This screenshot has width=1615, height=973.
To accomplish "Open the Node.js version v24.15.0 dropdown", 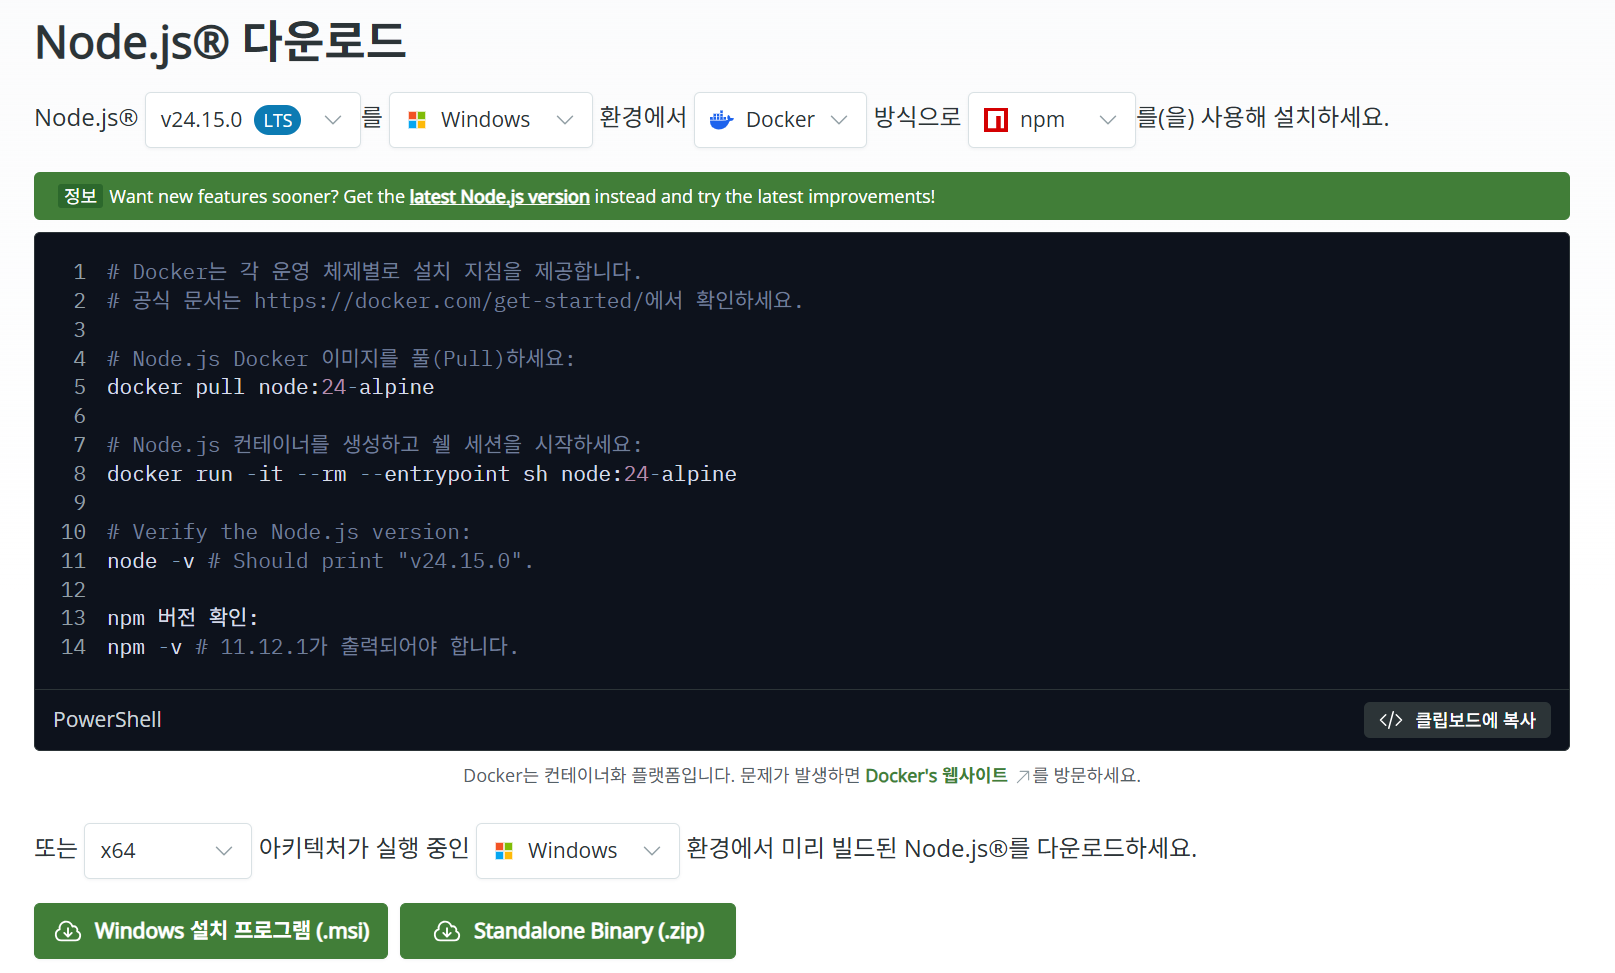I will (252, 120).
